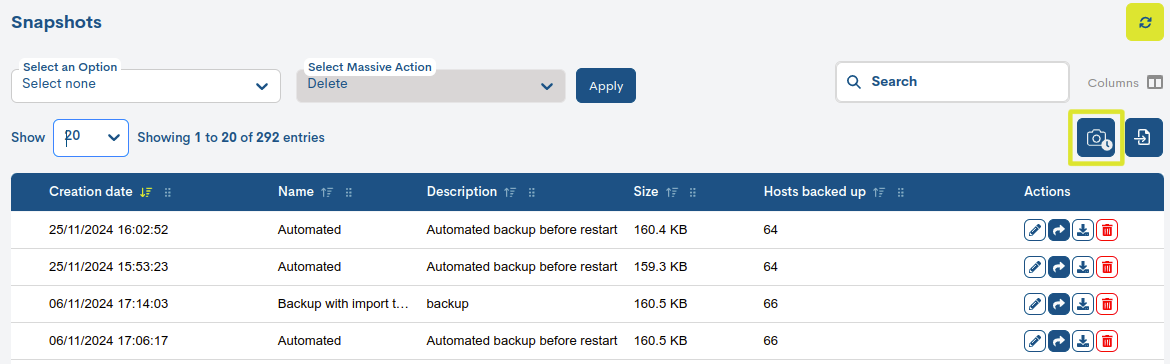1170x364 pixels.
Task: Edit the 17:14:03 snapshot
Action: [x=1034, y=304]
